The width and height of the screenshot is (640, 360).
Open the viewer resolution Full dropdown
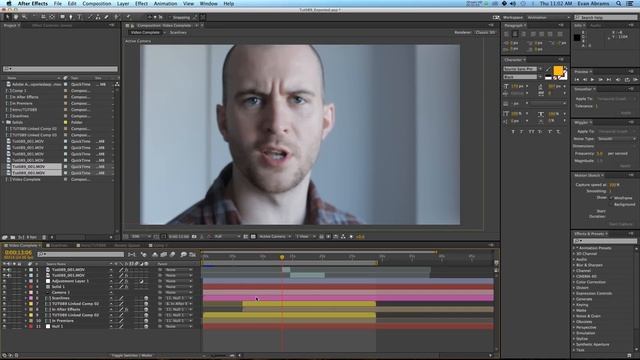click(227, 236)
